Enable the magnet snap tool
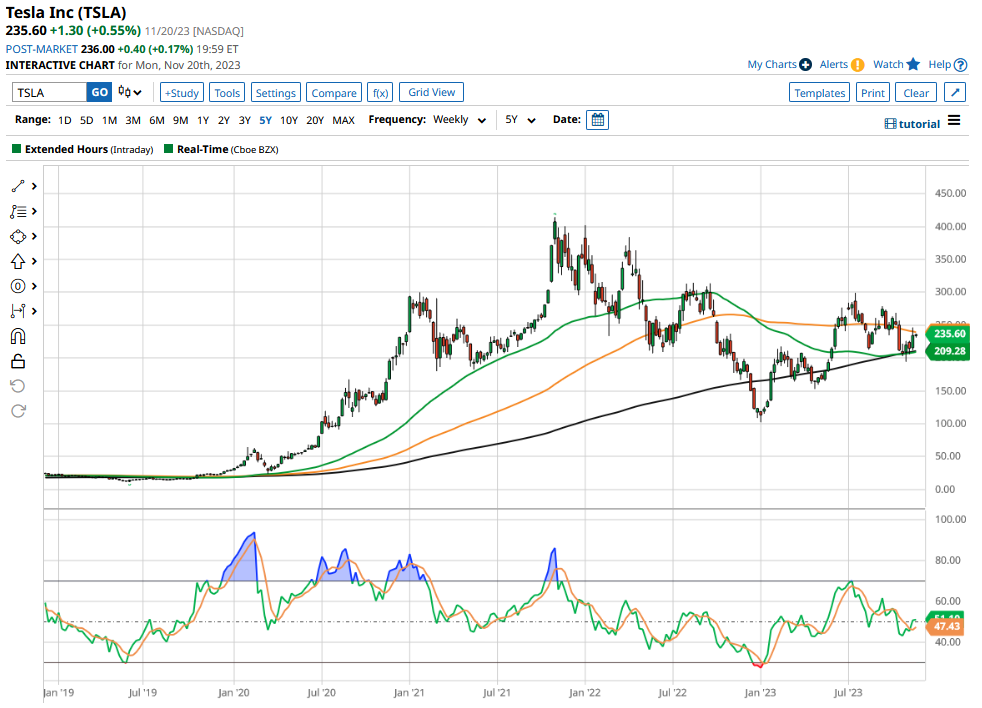 click(x=18, y=336)
